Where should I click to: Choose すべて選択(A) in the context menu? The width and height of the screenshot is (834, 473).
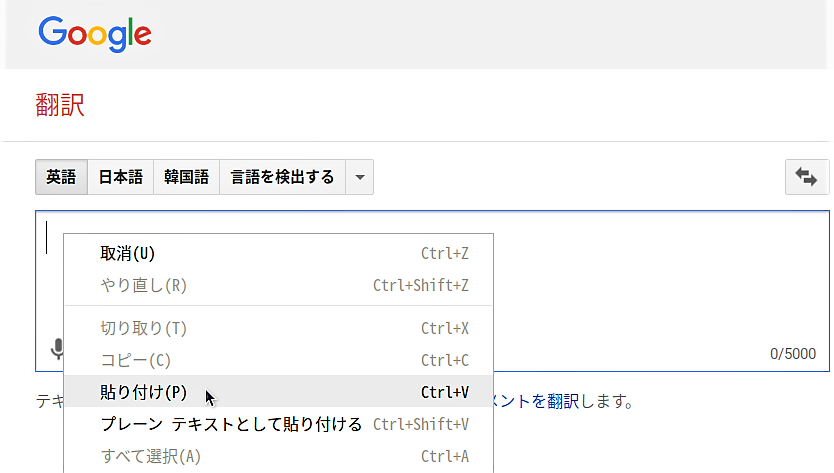point(279,456)
